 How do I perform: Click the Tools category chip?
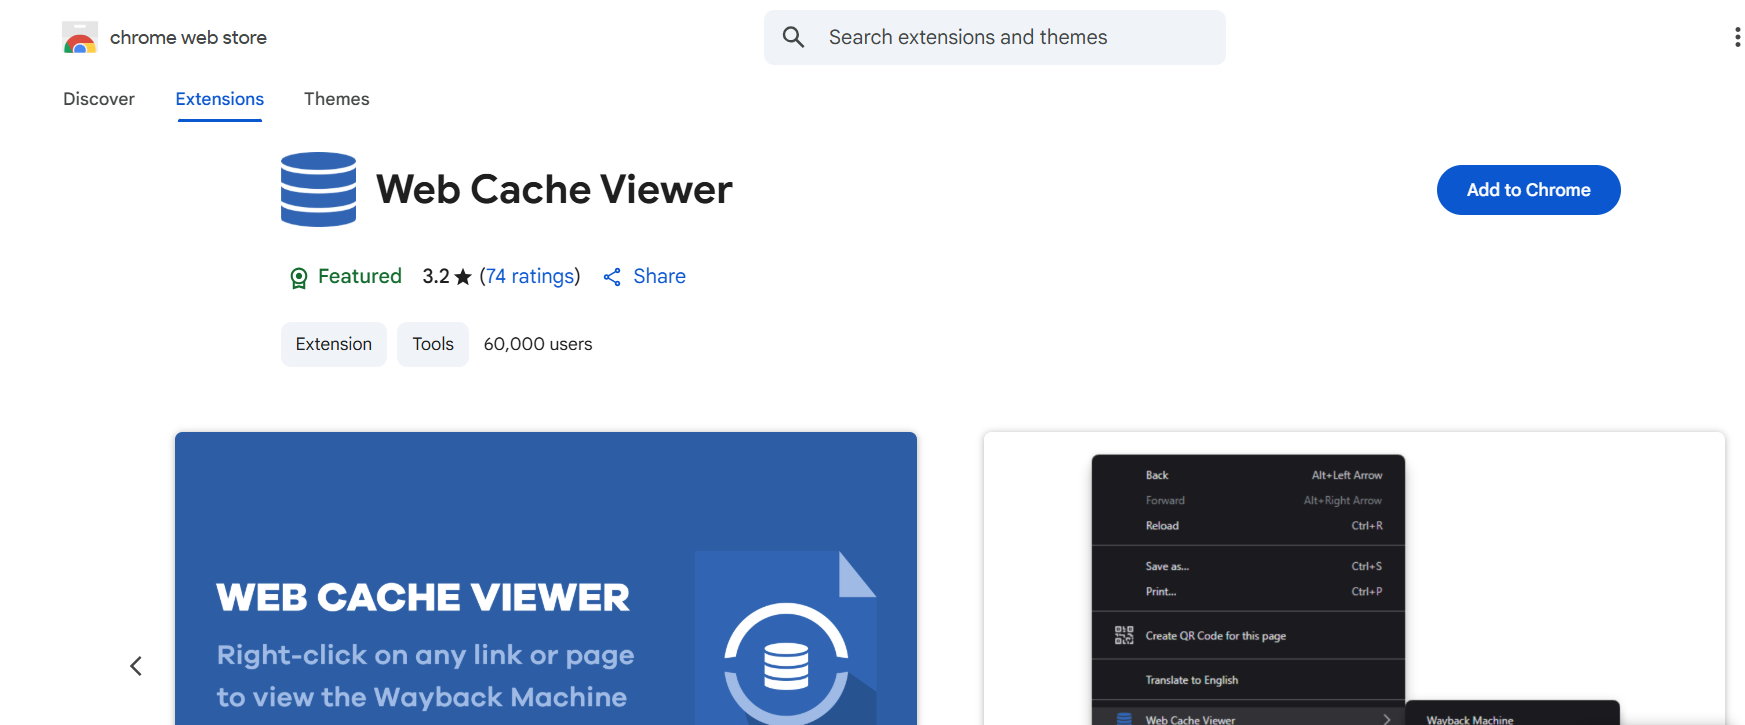click(433, 344)
